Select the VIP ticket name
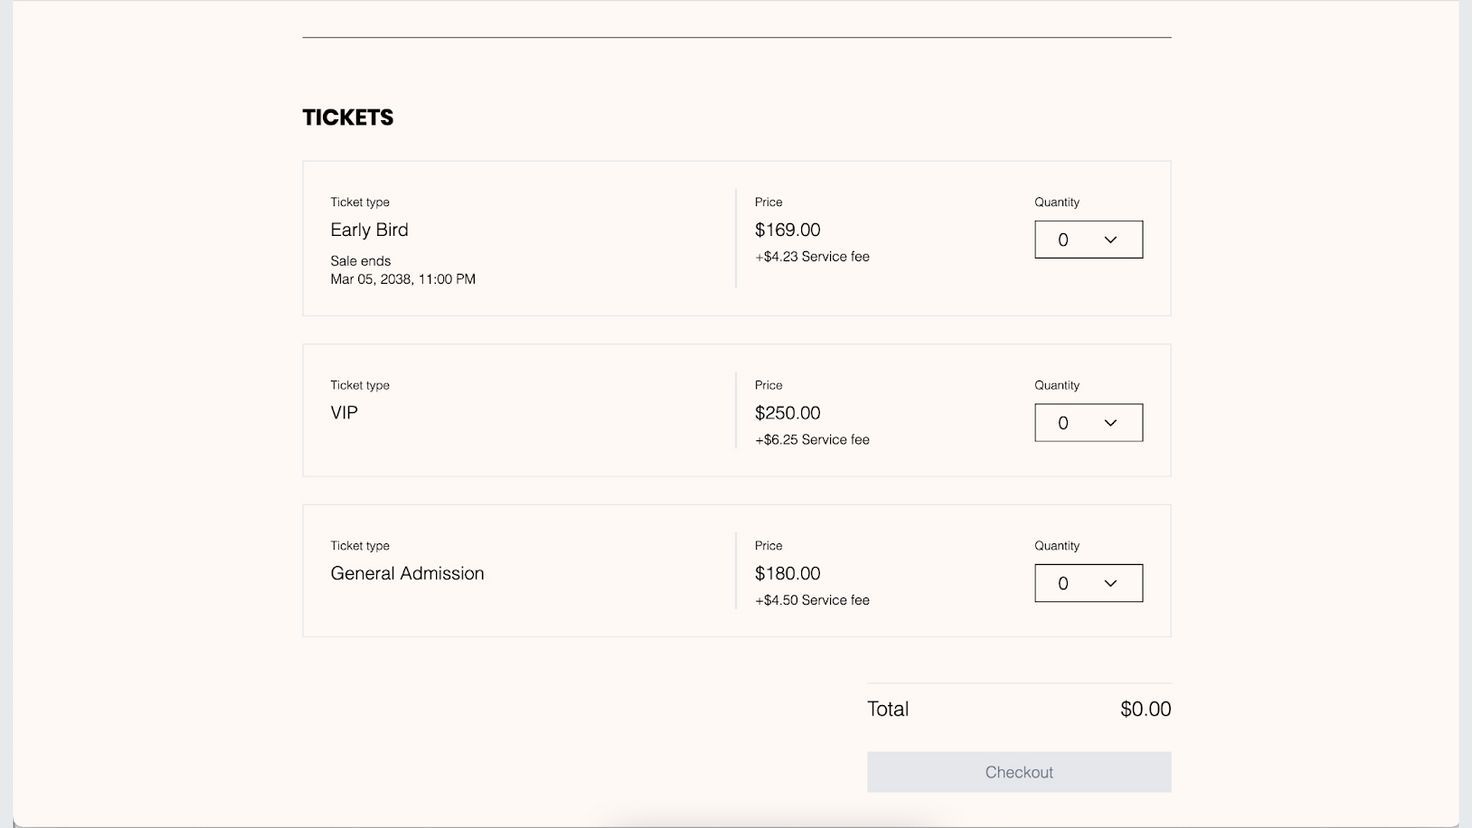 (x=344, y=413)
